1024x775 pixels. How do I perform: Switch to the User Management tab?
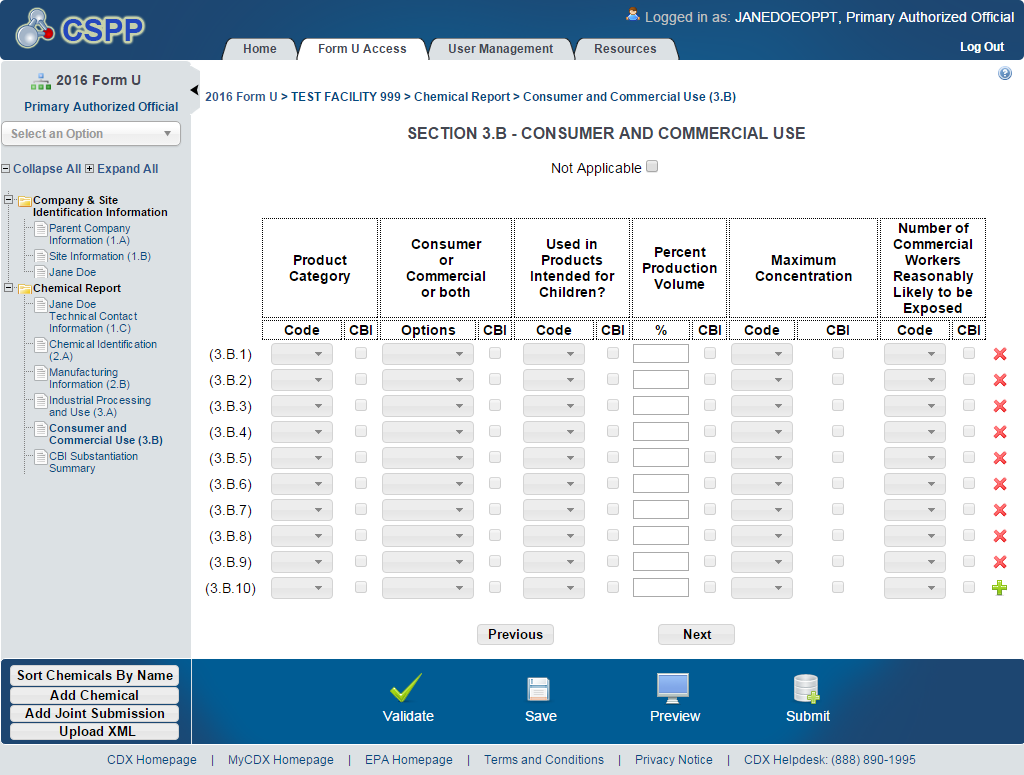click(500, 49)
